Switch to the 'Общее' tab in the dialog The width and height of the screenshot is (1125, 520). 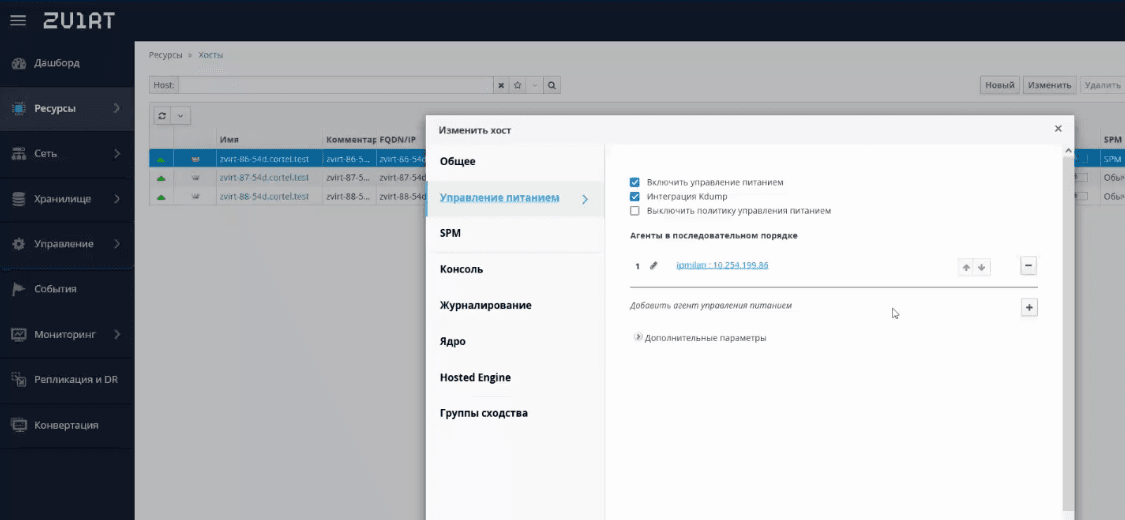(458, 161)
